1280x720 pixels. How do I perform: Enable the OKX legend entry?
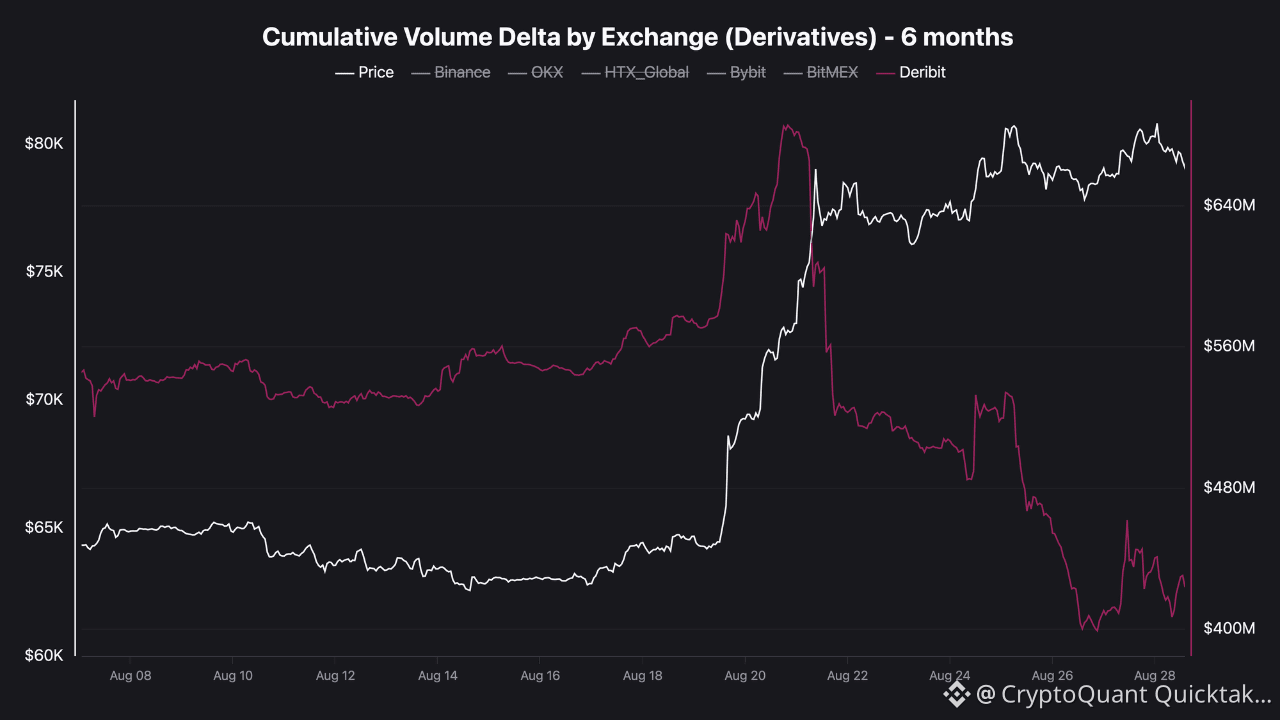pyautogui.click(x=535, y=72)
